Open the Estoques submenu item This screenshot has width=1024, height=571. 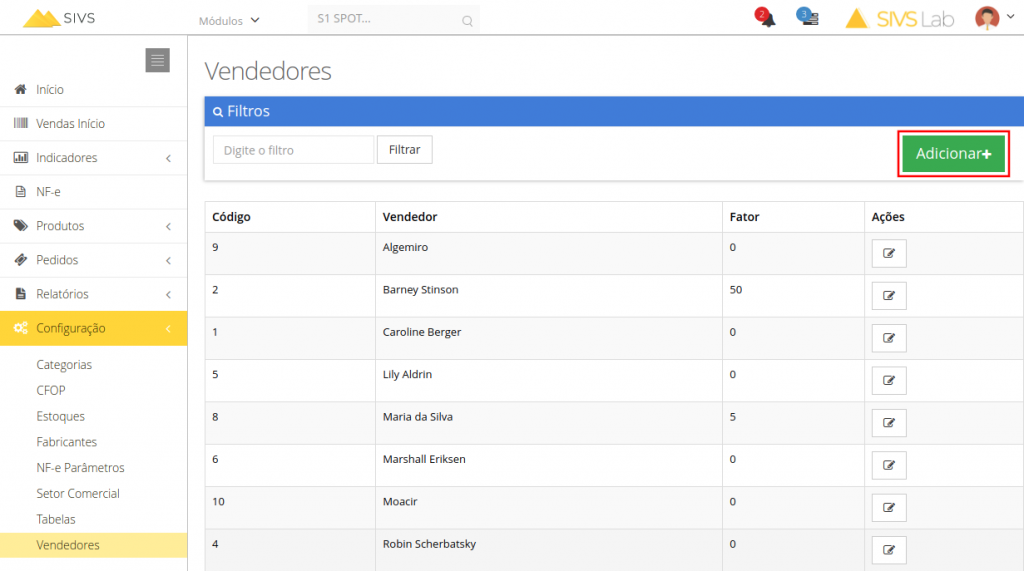(60, 416)
